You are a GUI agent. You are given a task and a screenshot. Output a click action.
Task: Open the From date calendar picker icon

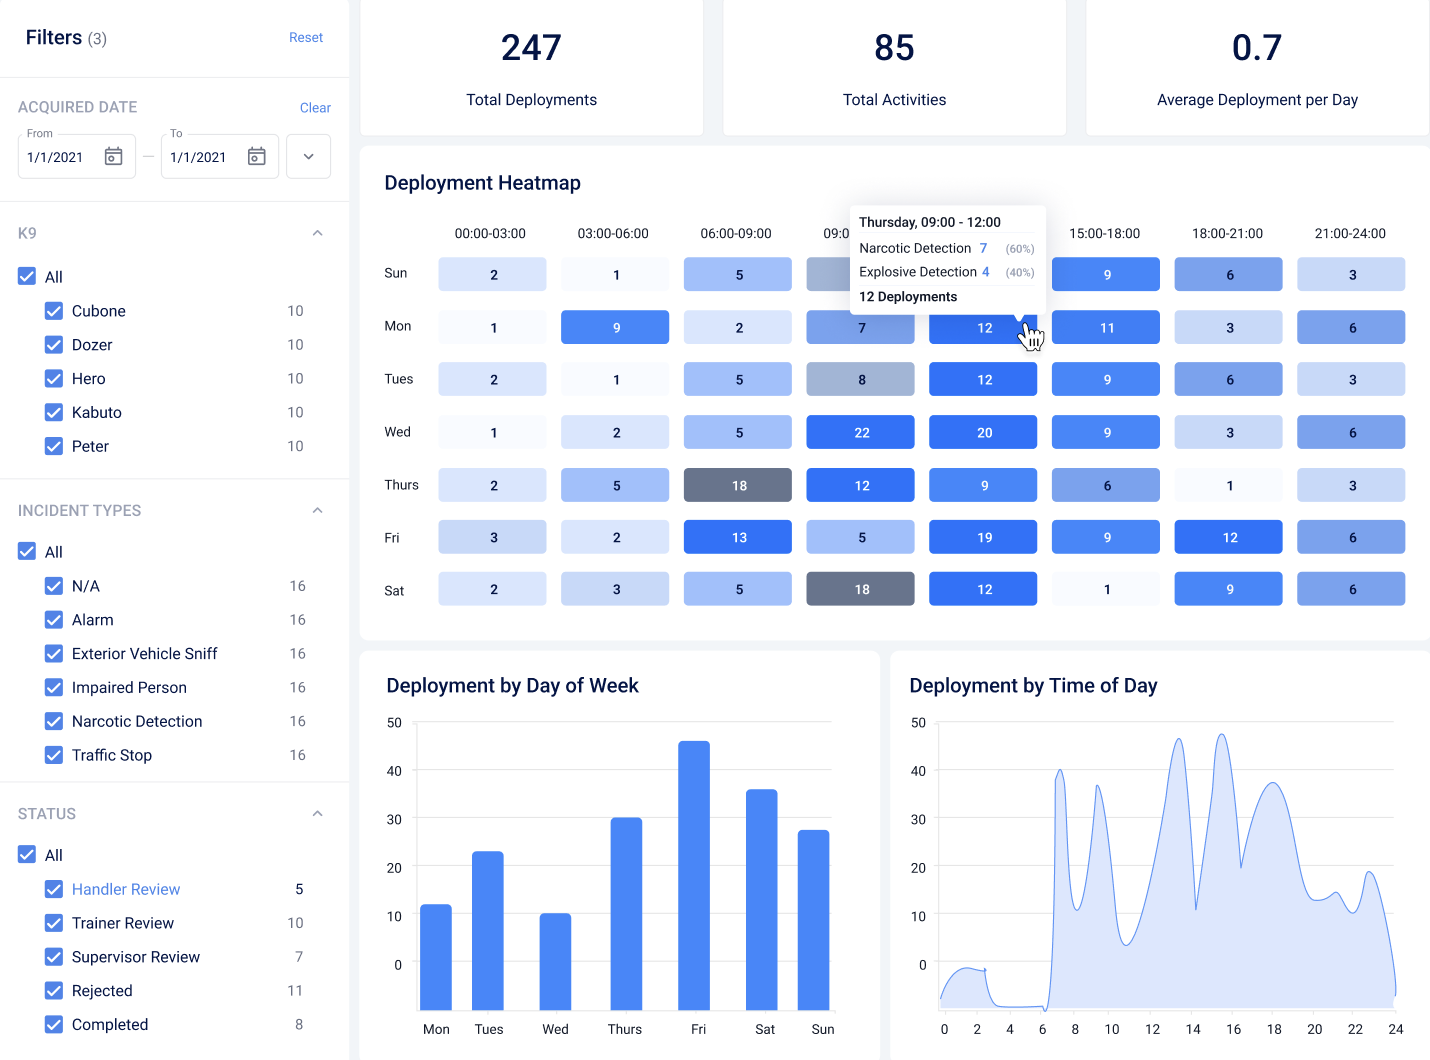point(114,157)
